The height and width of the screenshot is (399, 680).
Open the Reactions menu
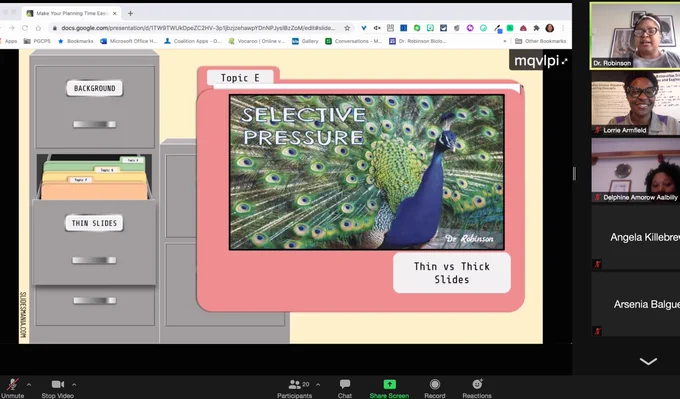coord(477,388)
